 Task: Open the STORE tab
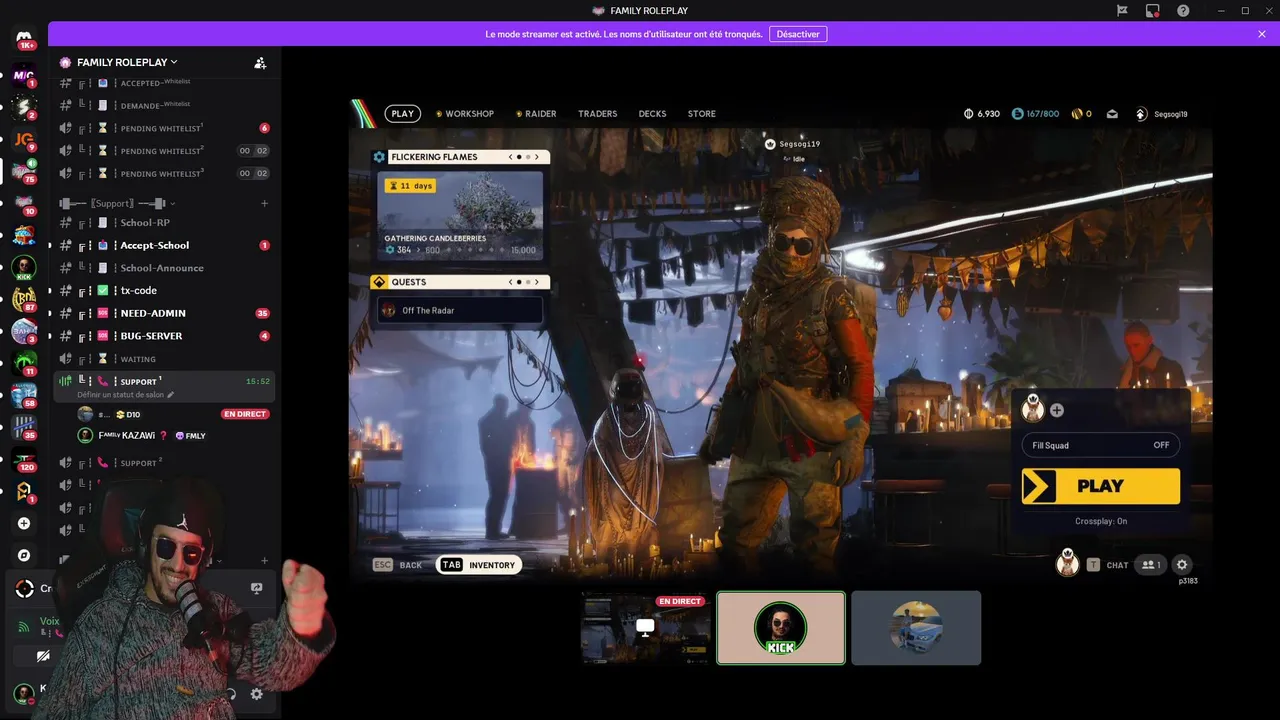pyautogui.click(x=702, y=114)
